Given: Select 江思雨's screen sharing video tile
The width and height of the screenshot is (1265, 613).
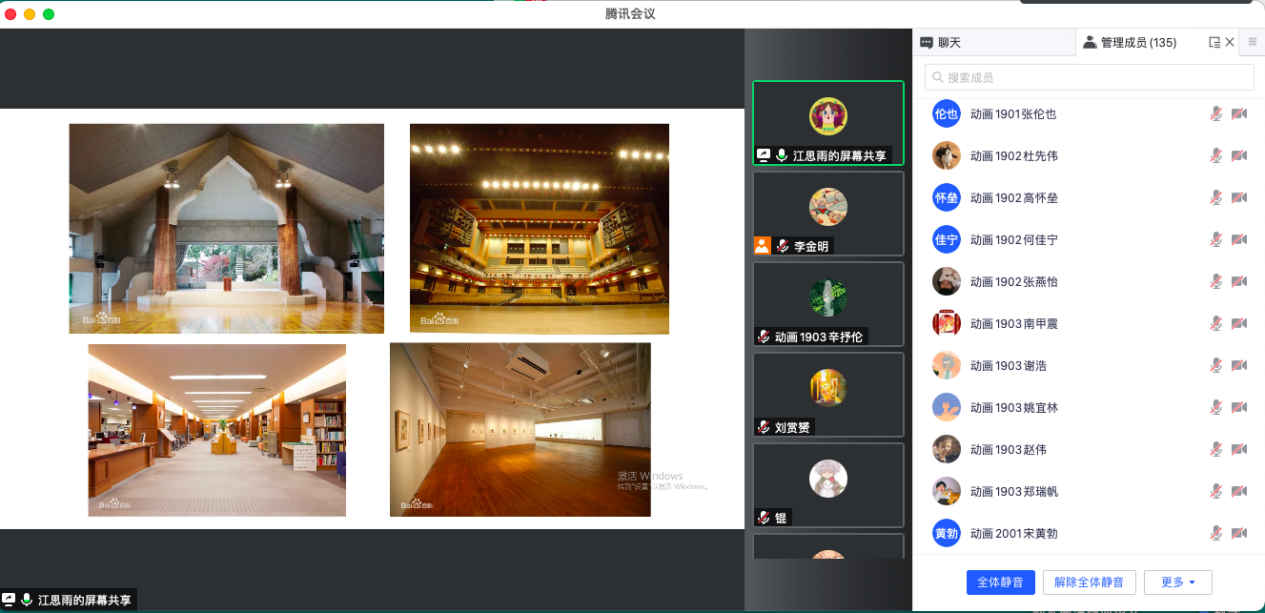Looking at the screenshot, I should [x=828, y=122].
